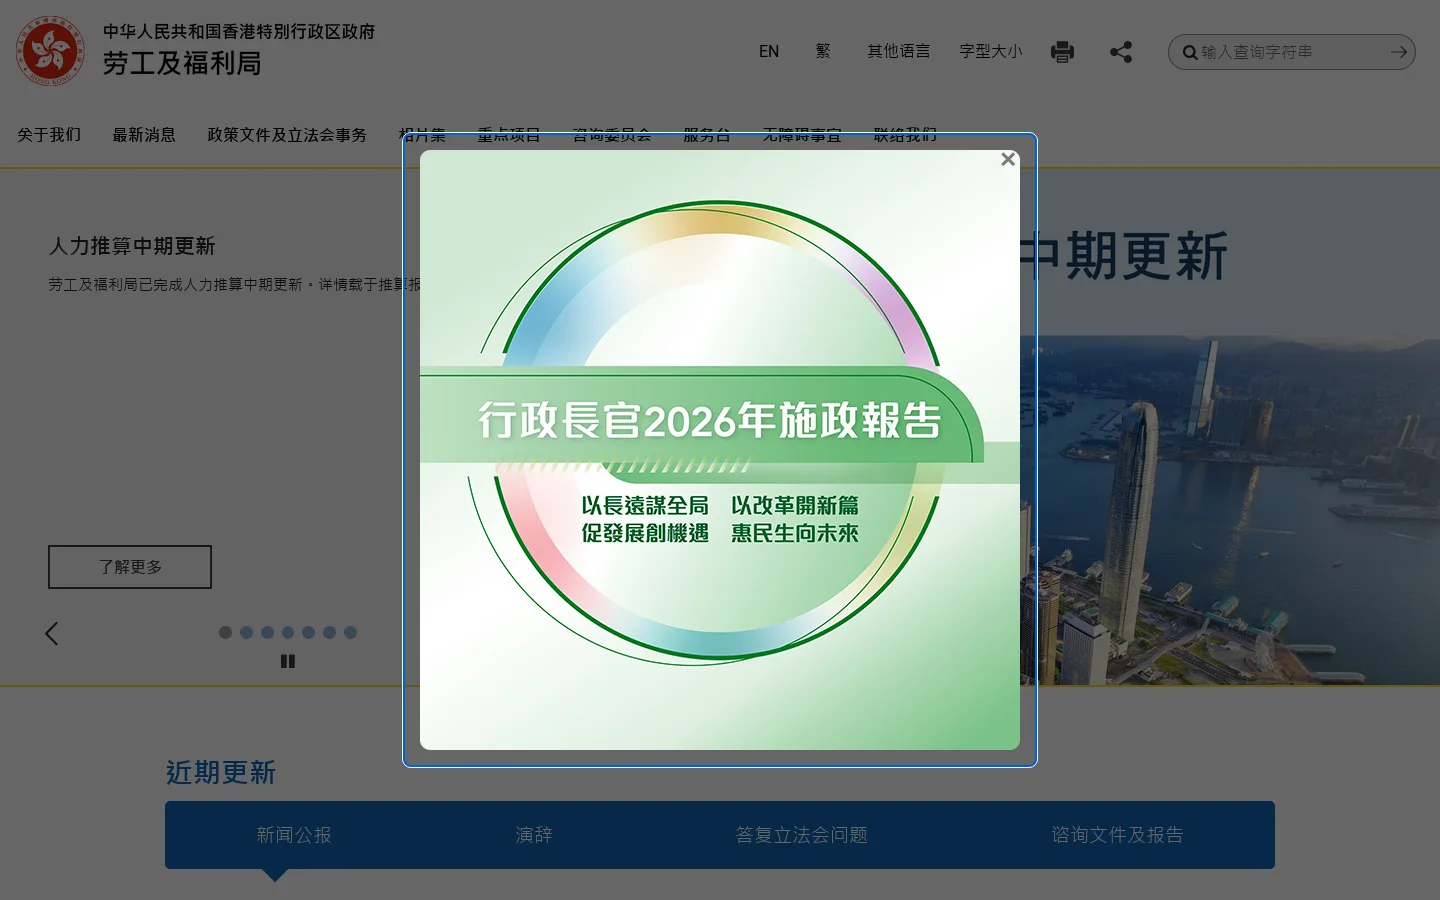Select fifth carousel dot
The image size is (1440, 900).
308,632
